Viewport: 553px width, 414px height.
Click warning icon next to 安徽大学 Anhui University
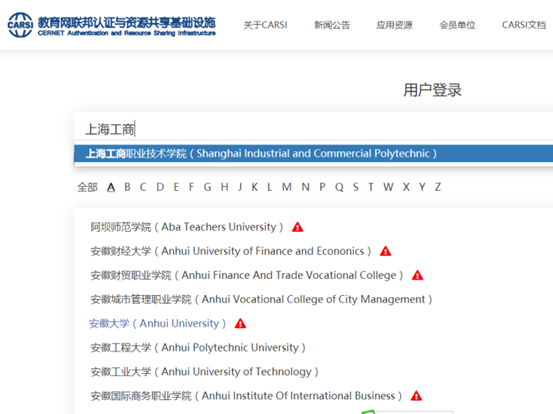tap(241, 323)
